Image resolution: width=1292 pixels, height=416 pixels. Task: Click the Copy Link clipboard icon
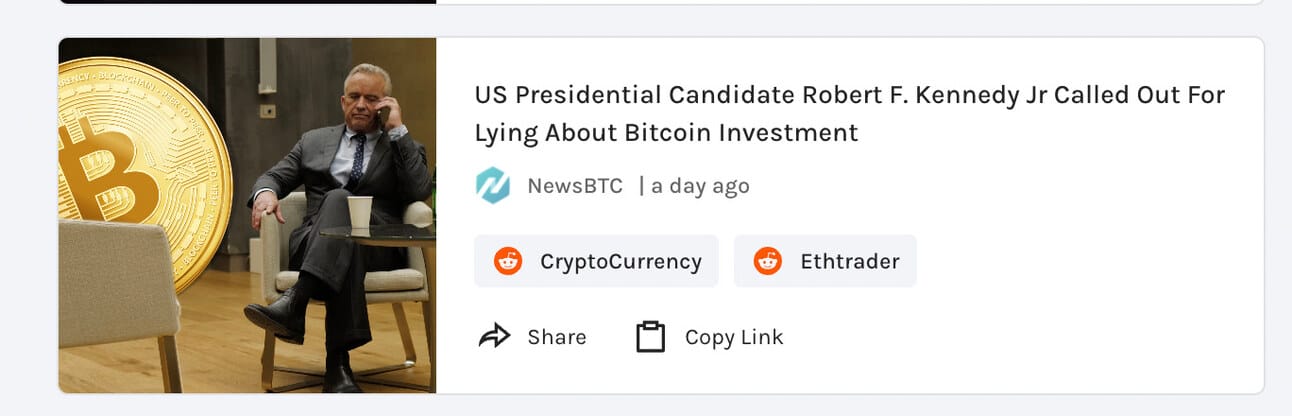tap(650, 337)
